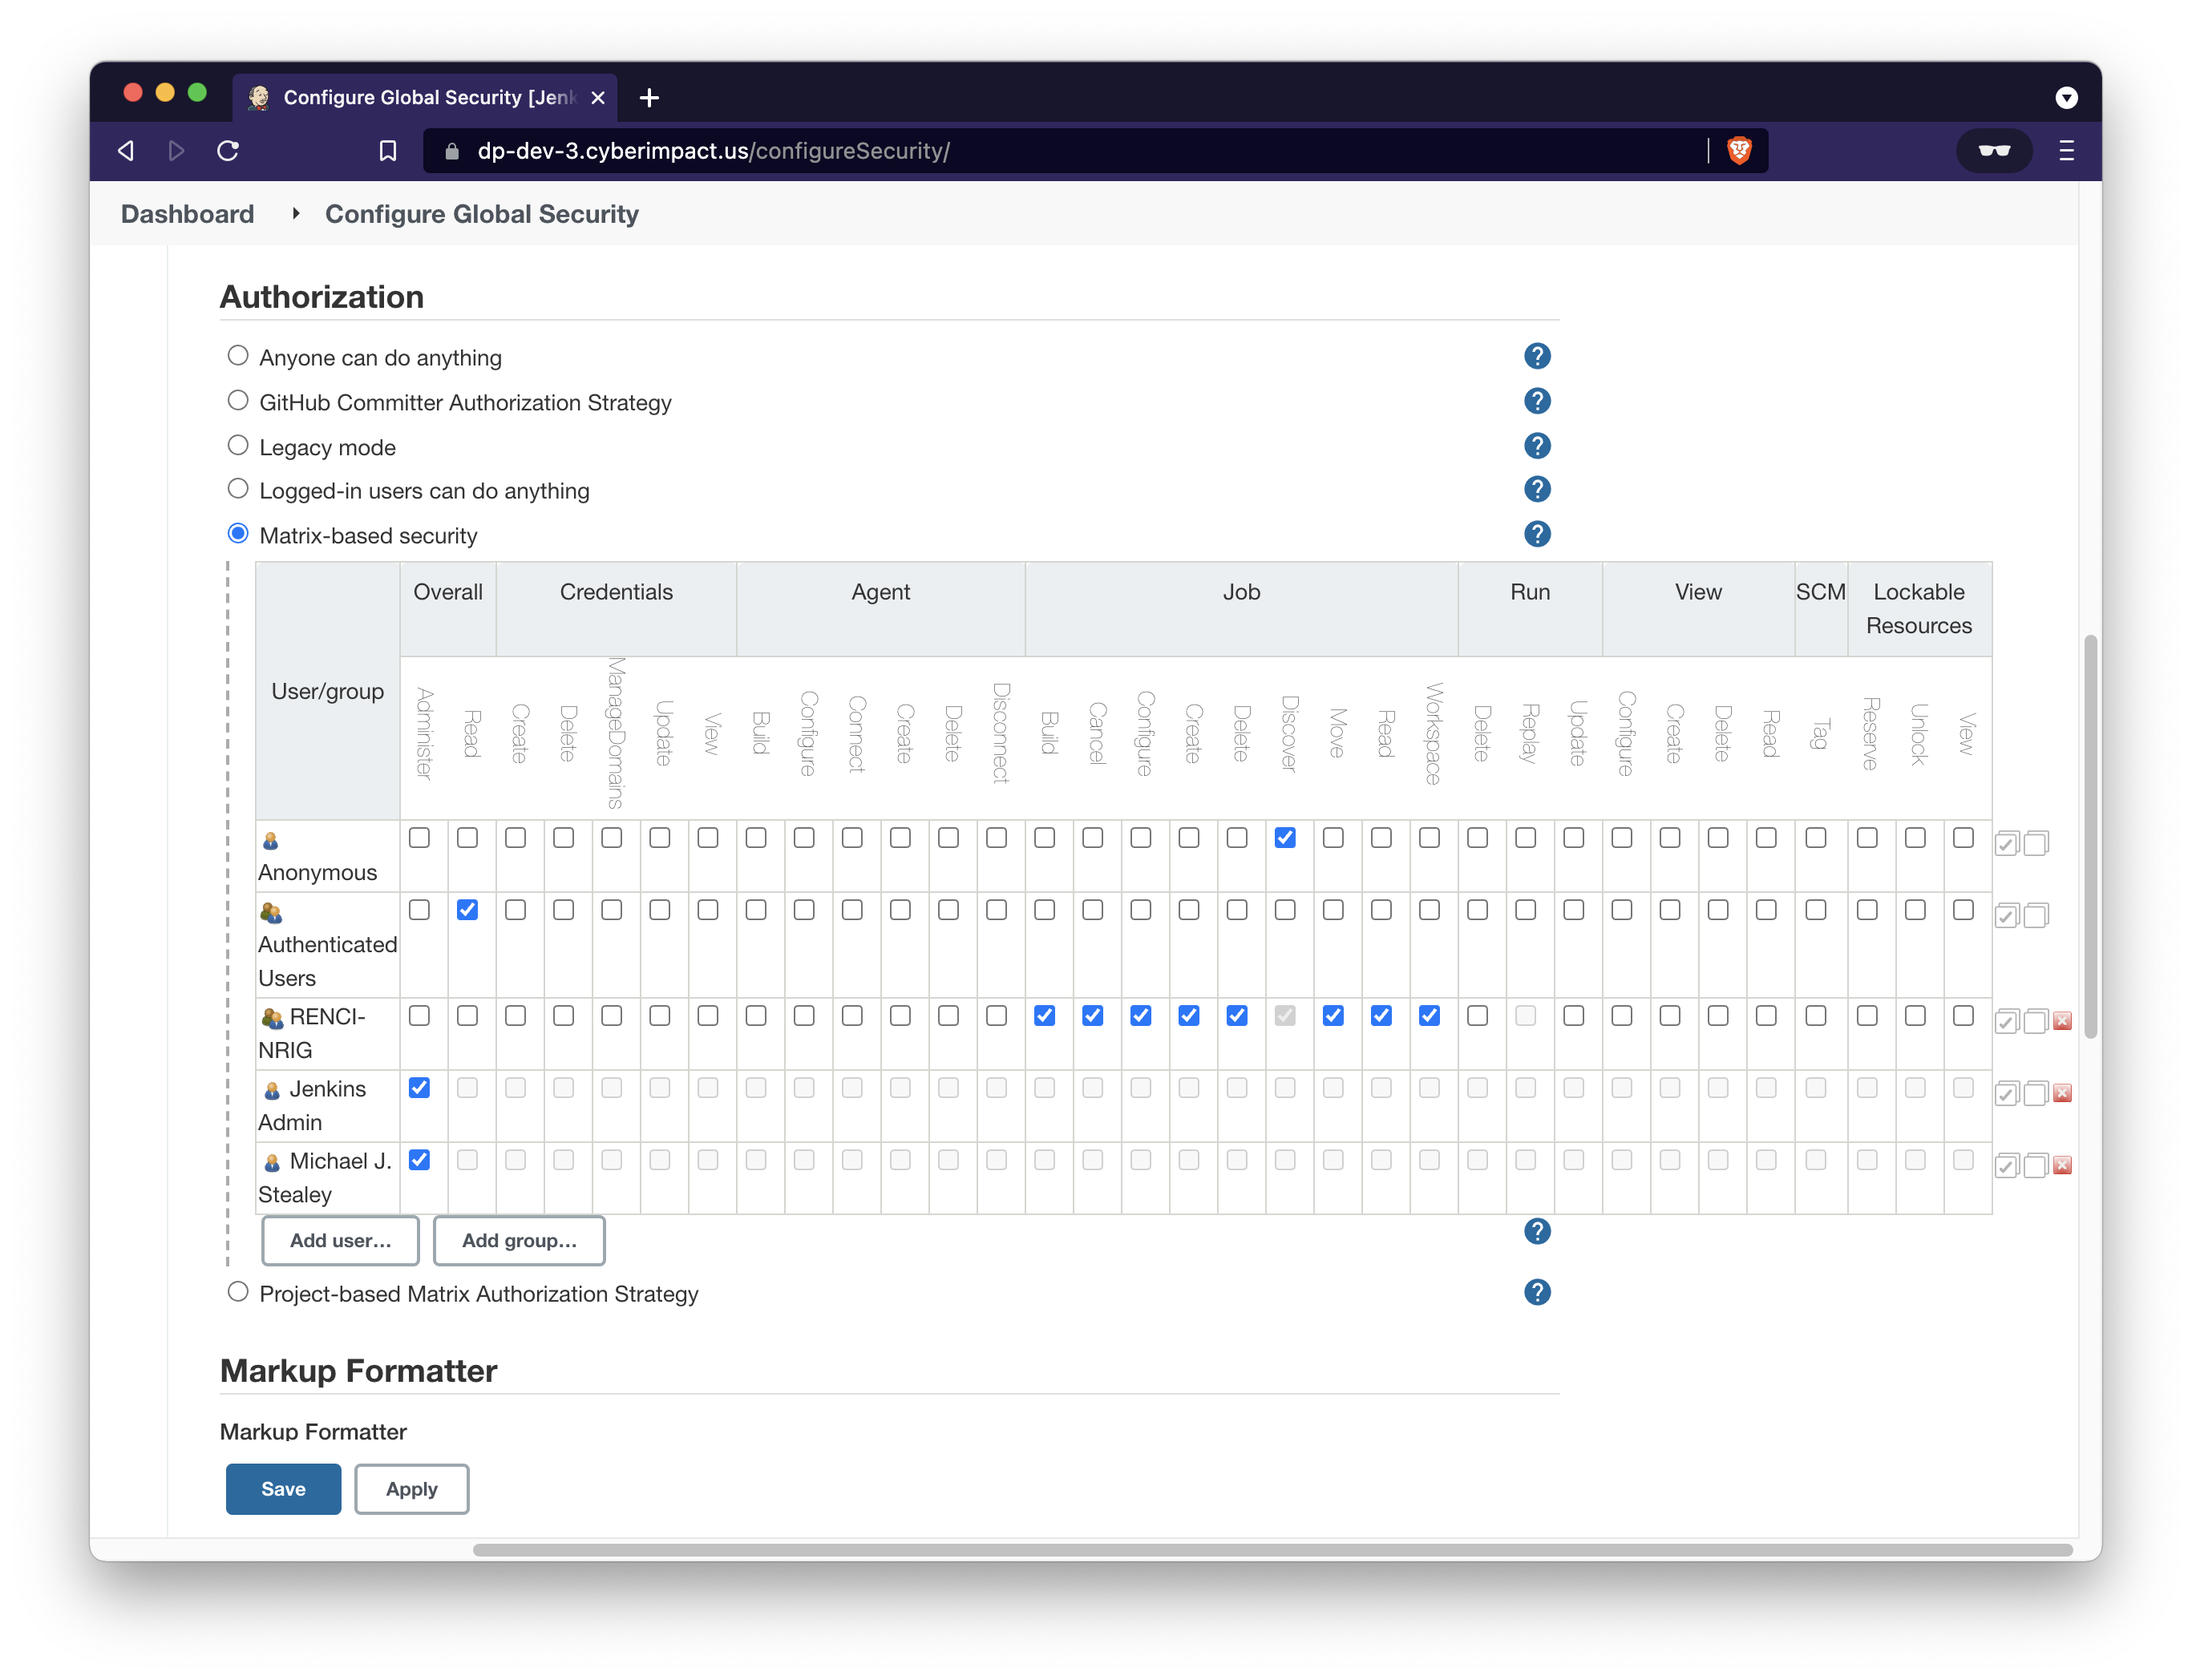Click select-all icon for Anonymous row
The width and height of the screenshot is (2192, 1680).
point(2005,844)
